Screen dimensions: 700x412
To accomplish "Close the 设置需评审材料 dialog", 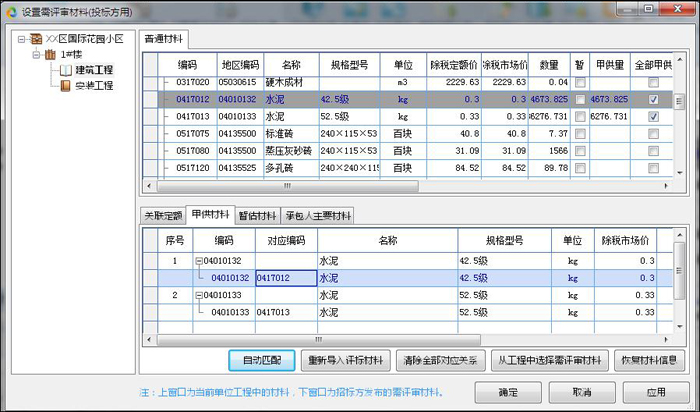I will coord(677,8).
